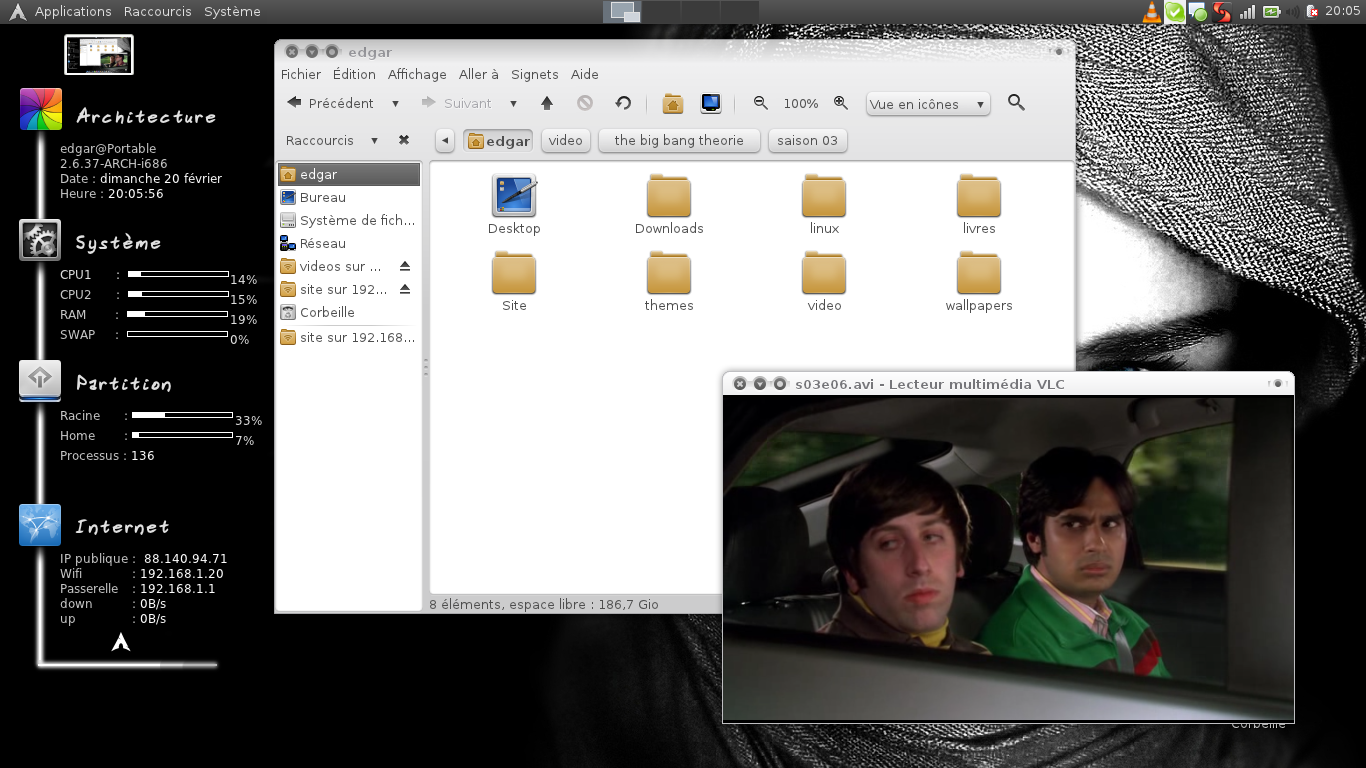Open the Computer location icon in toolbar

click(711, 103)
